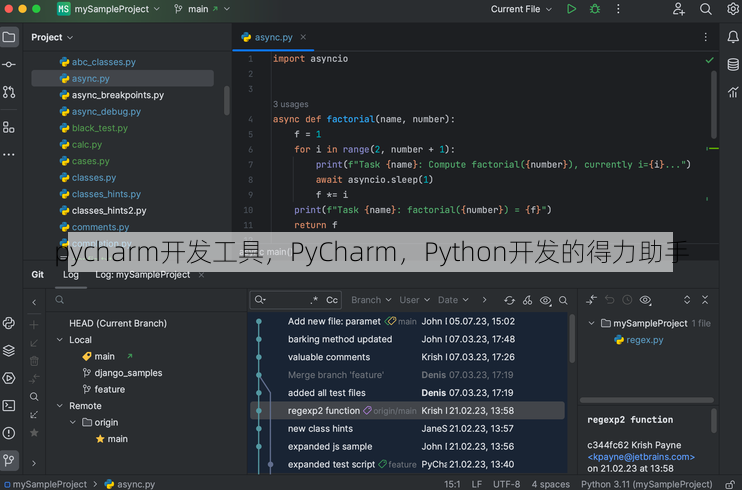
Task: Open Code With Me add-user icon
Action: [679, 9]
